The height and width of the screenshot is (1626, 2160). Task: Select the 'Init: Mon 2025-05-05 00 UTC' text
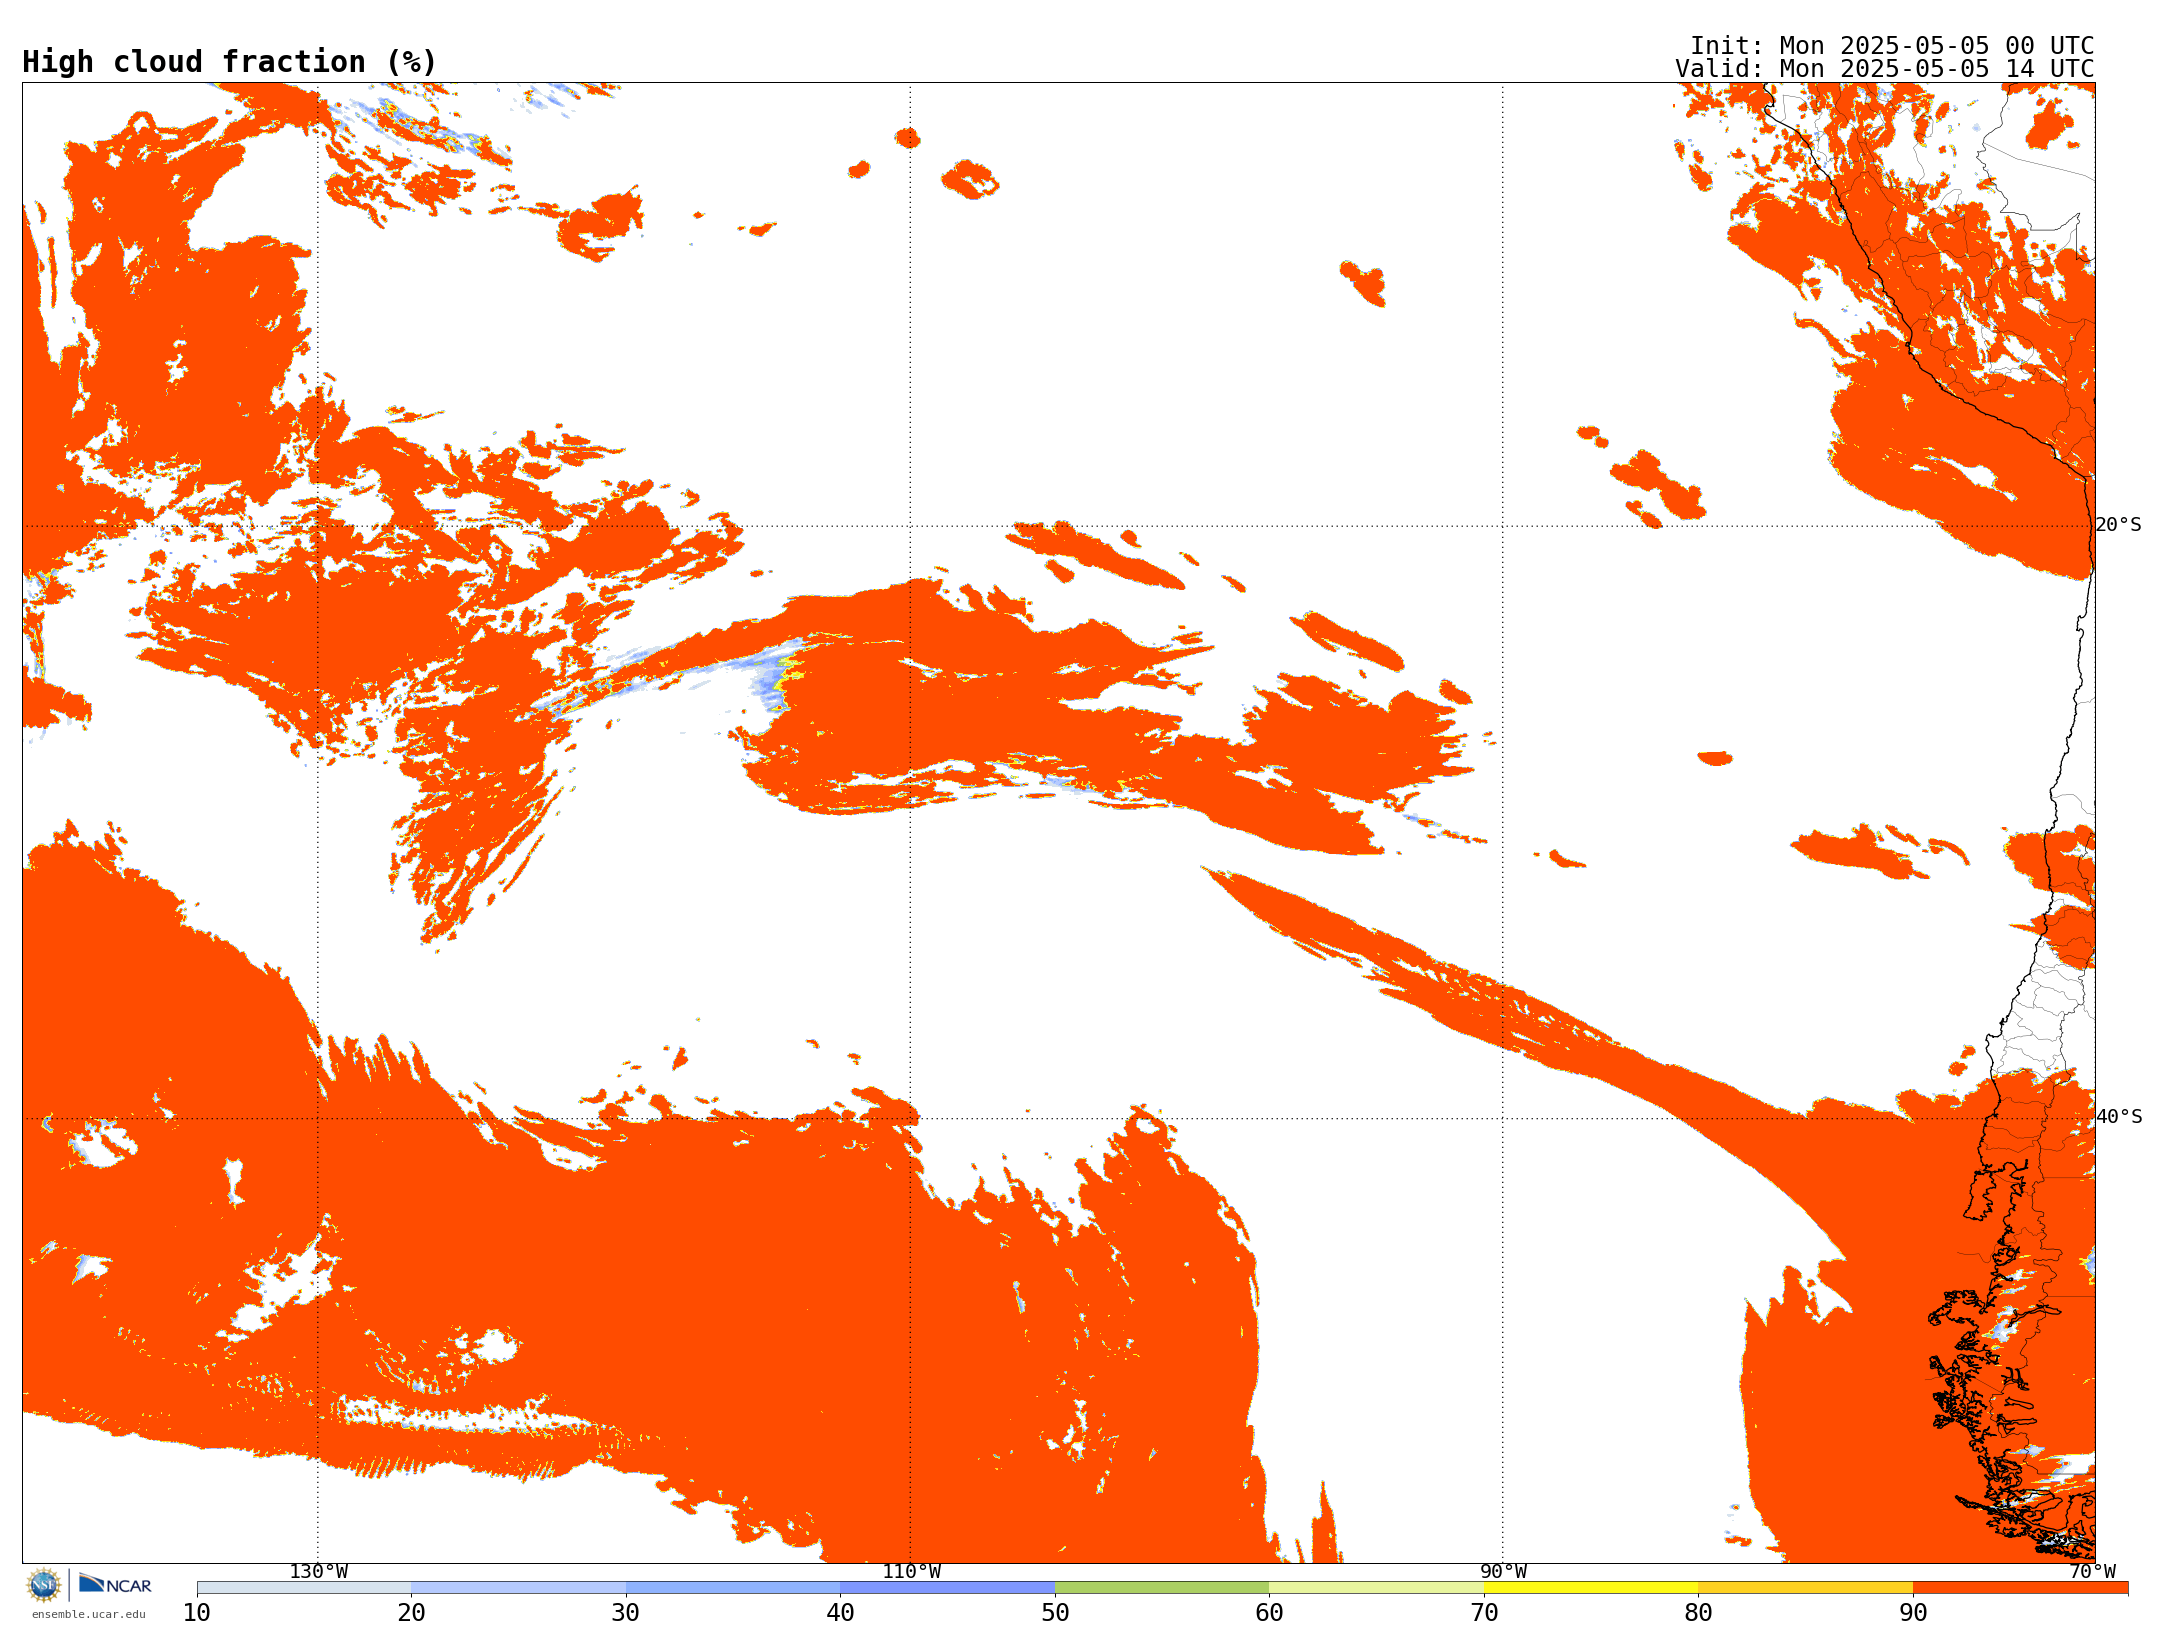coord(1892,46)
